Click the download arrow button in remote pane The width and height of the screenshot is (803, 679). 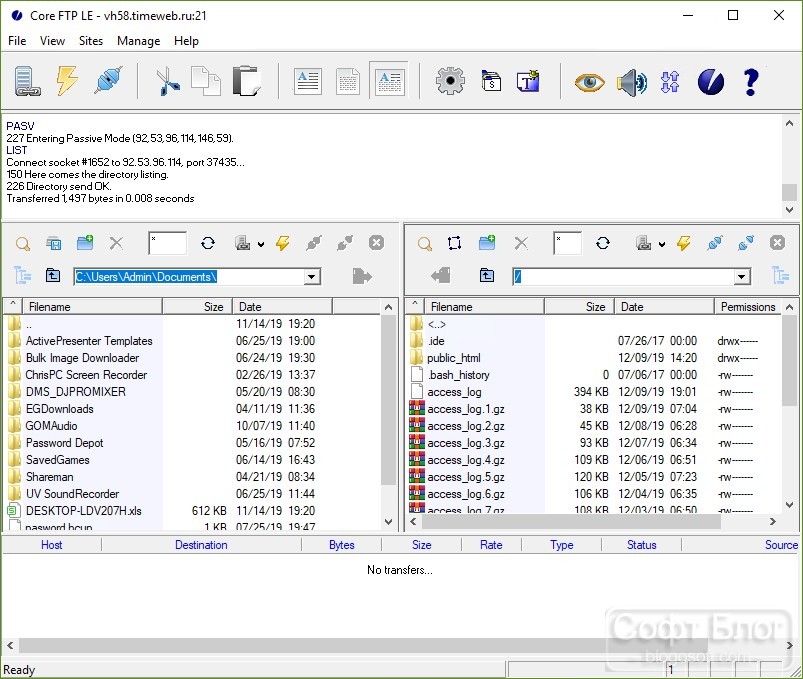click(x=441, y=275)
